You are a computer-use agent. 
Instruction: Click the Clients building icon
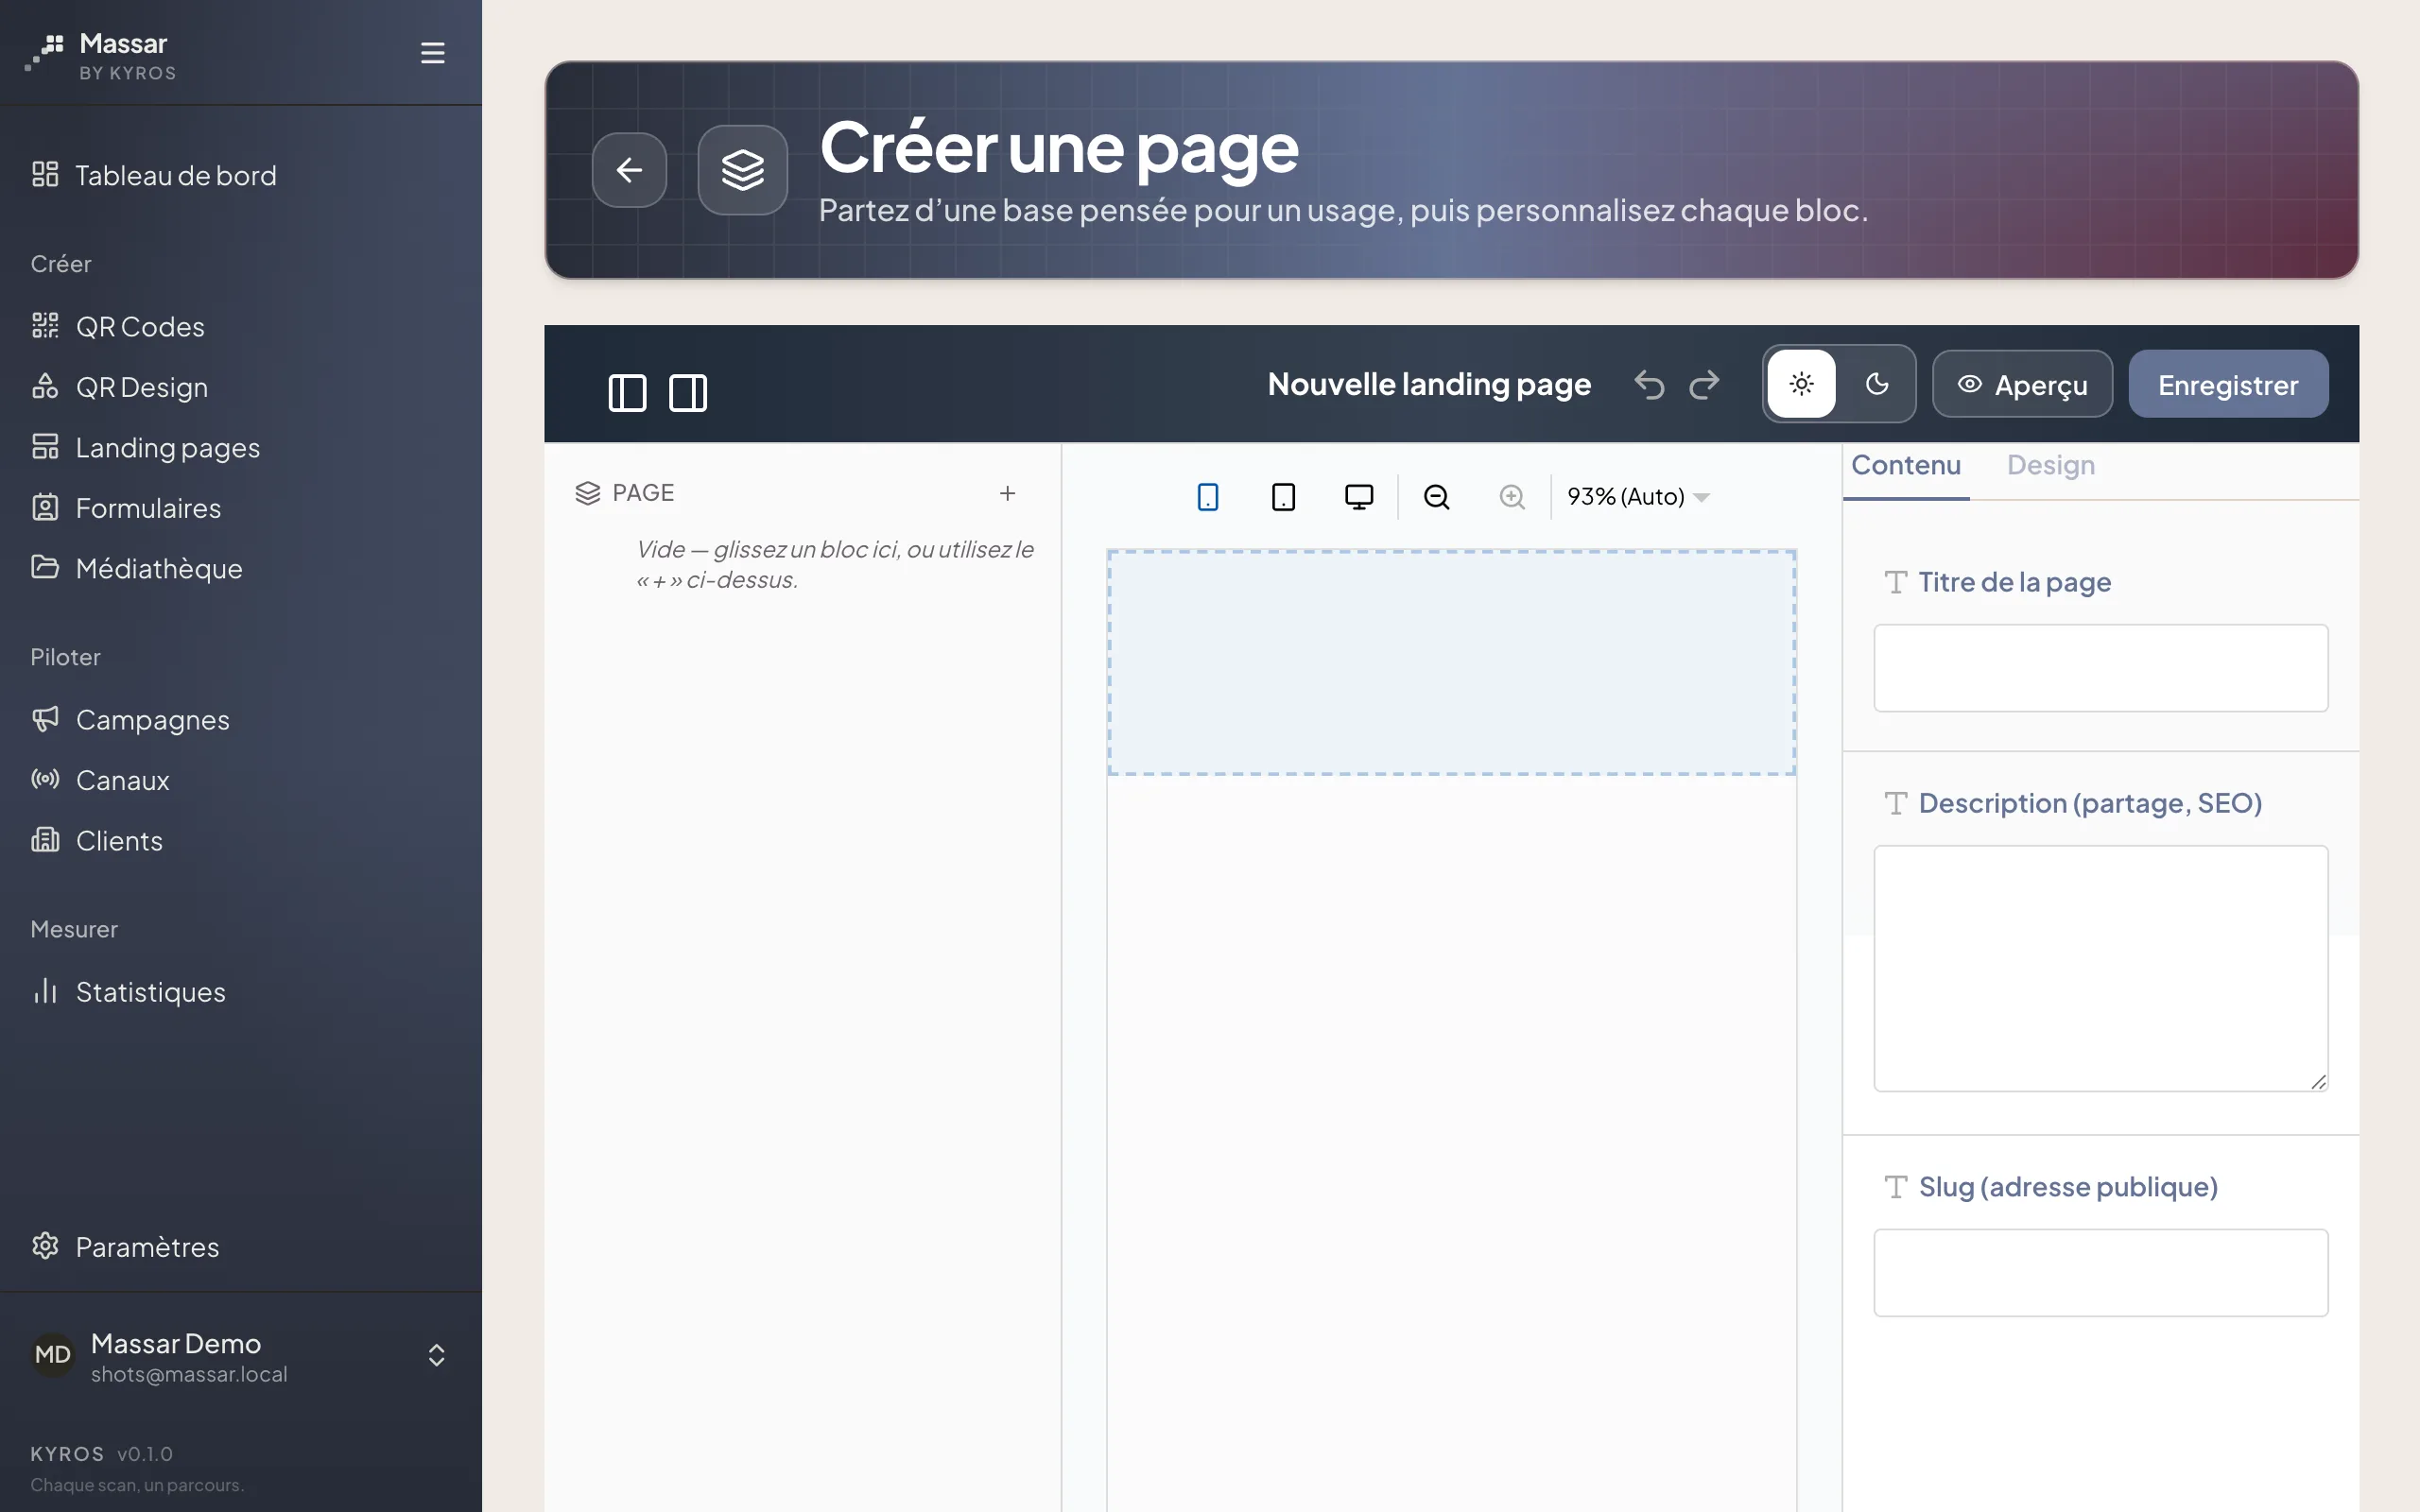click(x=45, y=840)
